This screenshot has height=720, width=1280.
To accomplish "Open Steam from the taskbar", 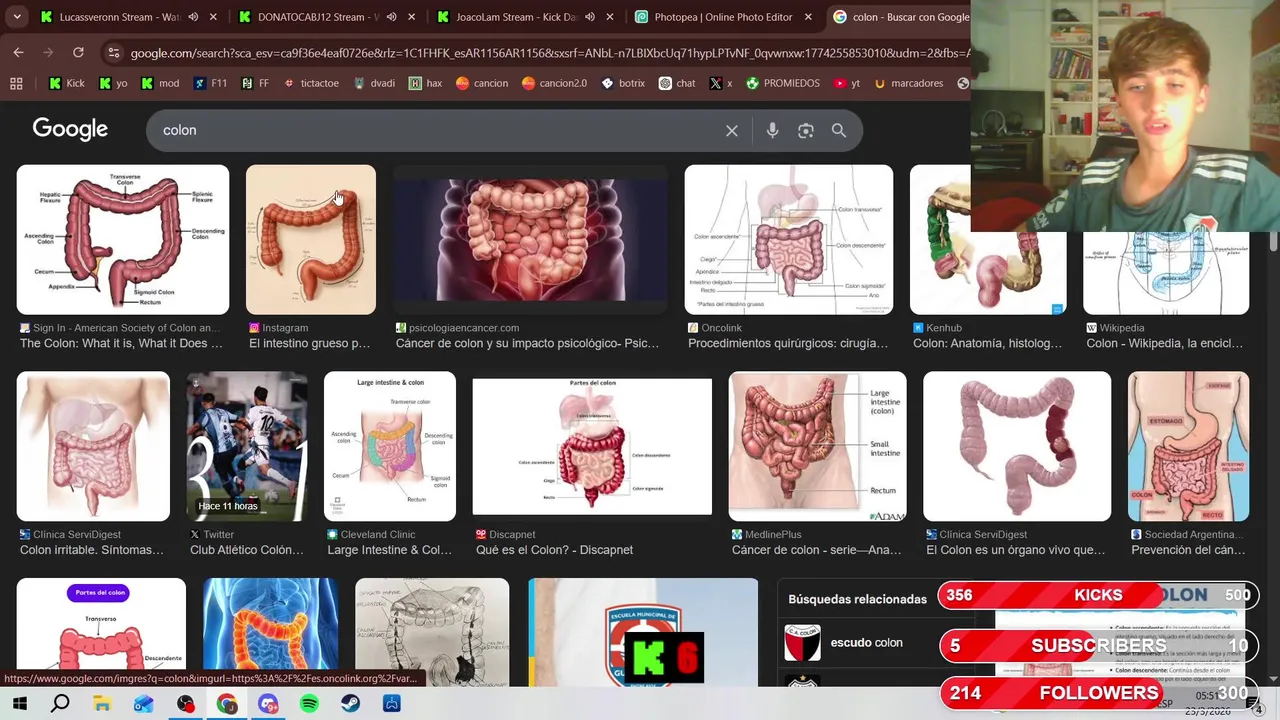I will [x=350, y=704].
